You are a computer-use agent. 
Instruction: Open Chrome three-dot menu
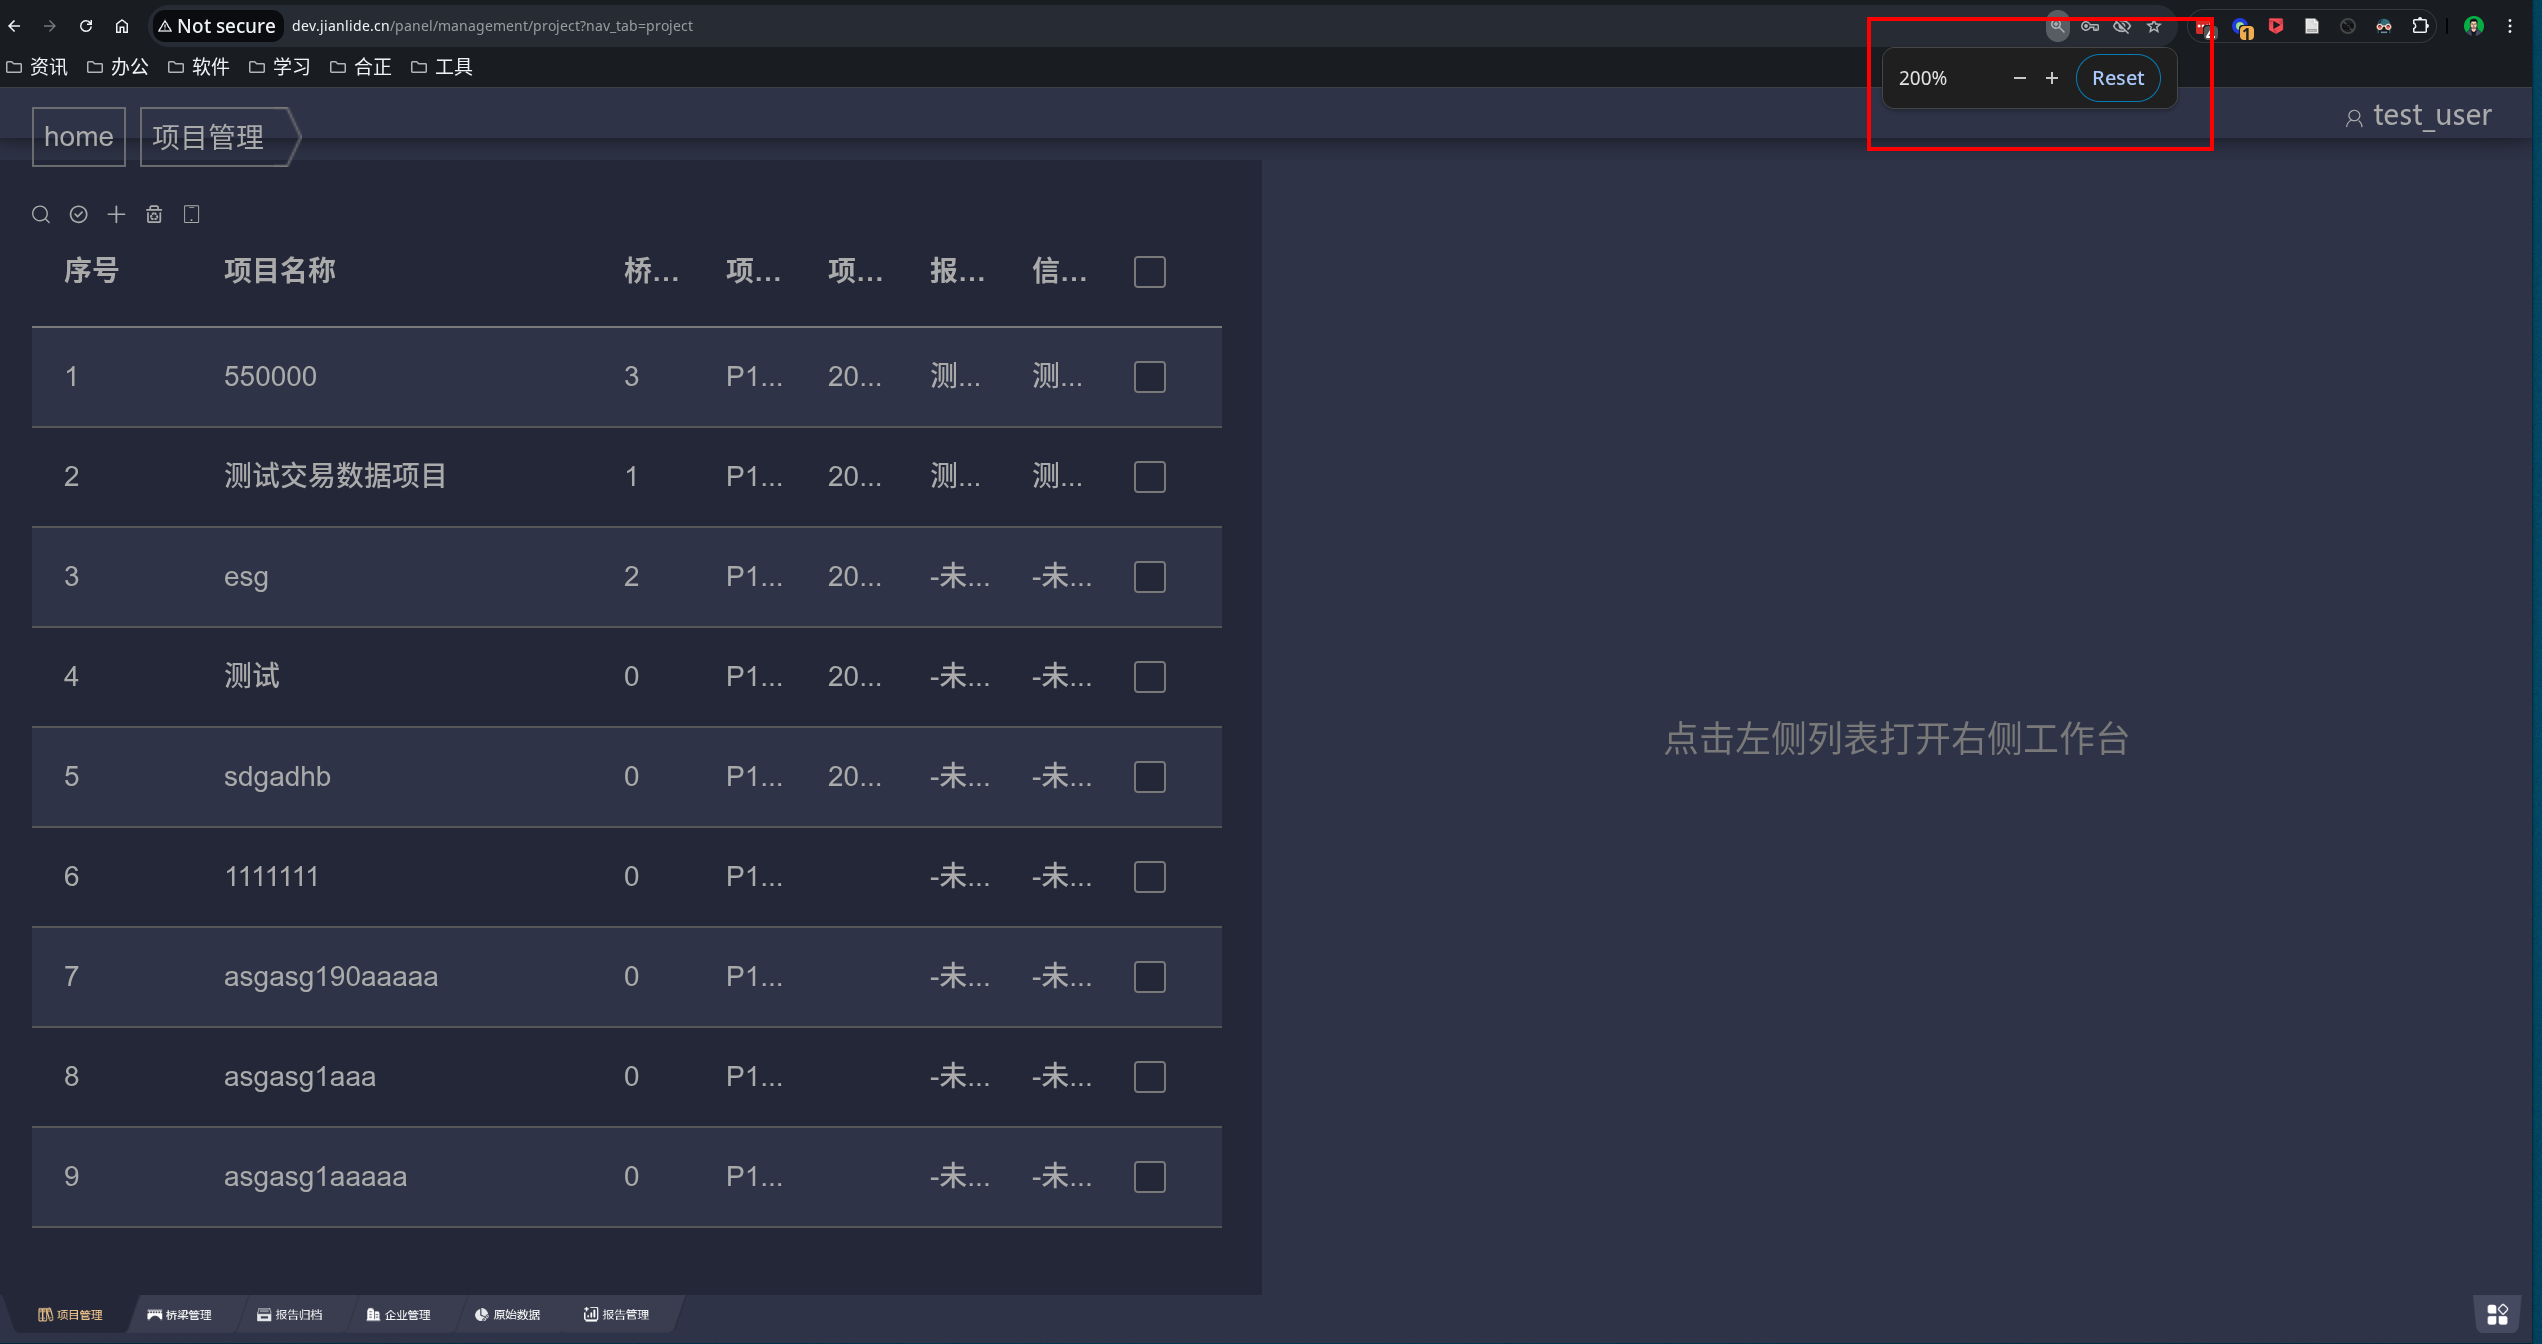pyautogui.click(x=2510, y=26)
